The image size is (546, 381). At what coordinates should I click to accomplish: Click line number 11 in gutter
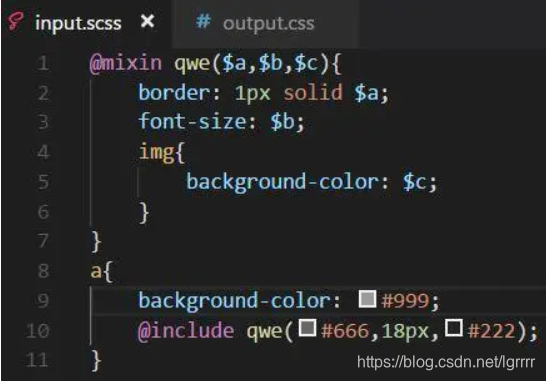pyautogui.click(x=38, y=360)
